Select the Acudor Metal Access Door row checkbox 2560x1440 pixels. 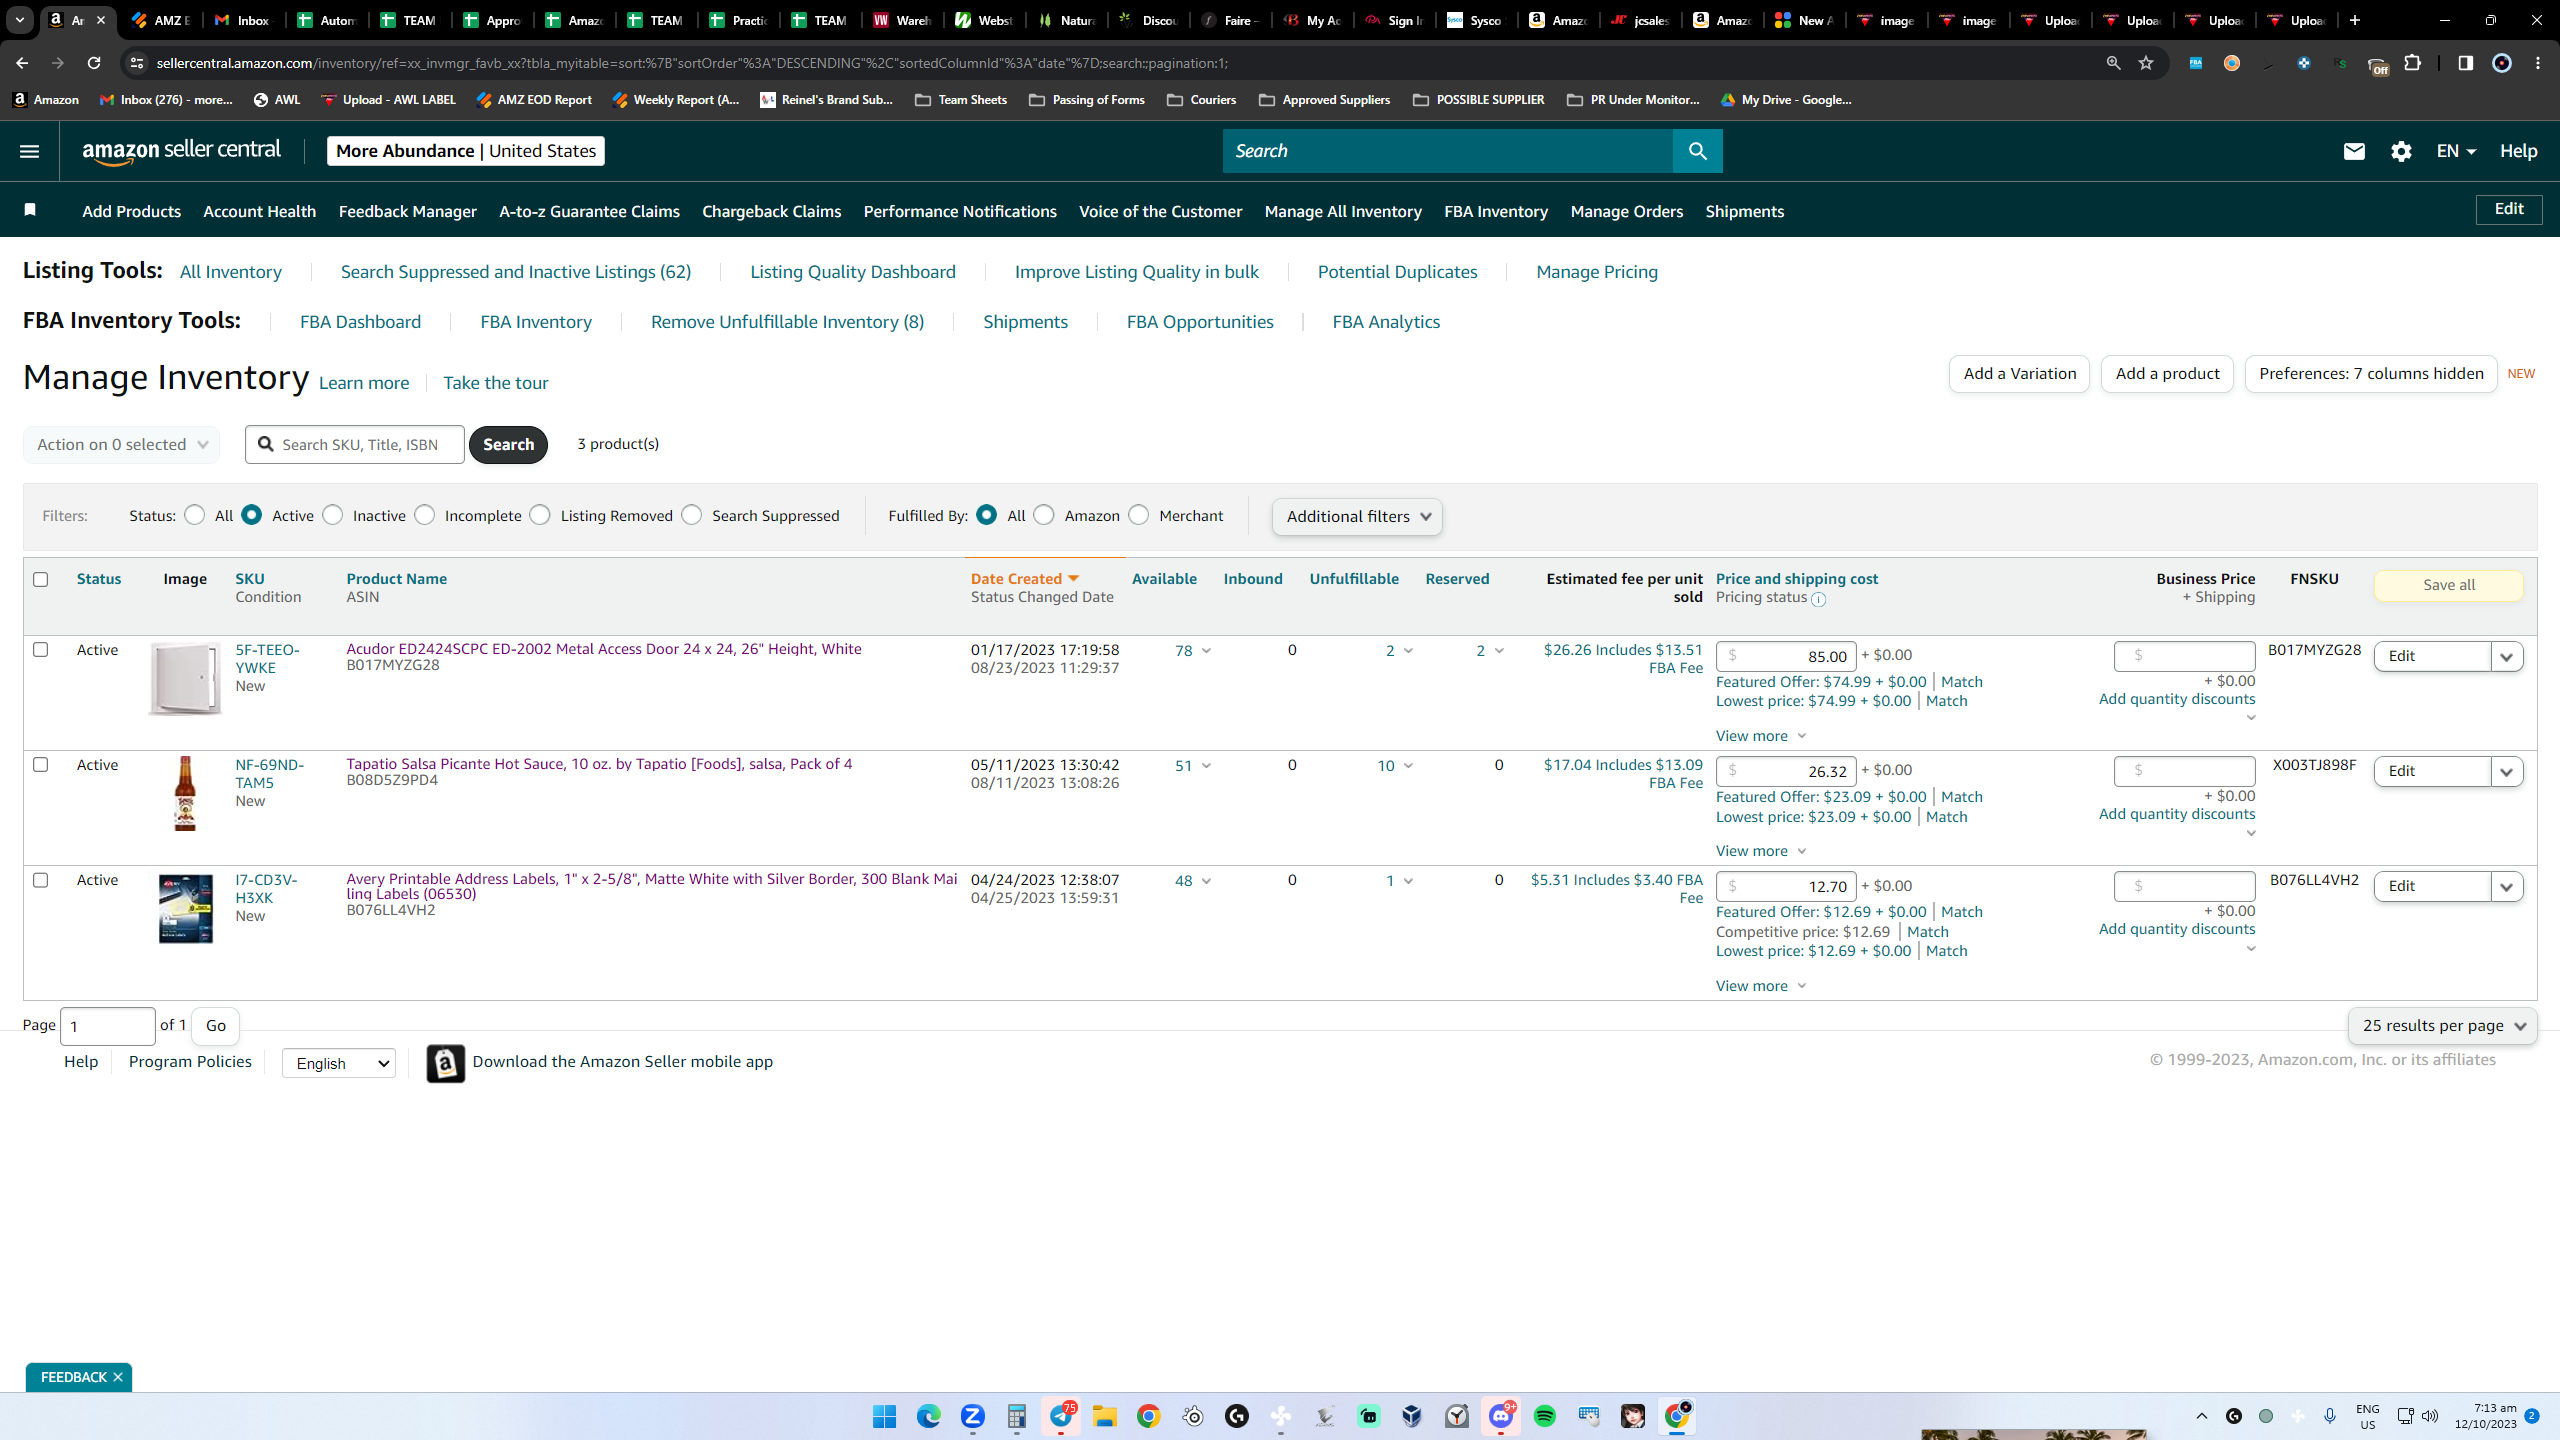click(41, 649)
